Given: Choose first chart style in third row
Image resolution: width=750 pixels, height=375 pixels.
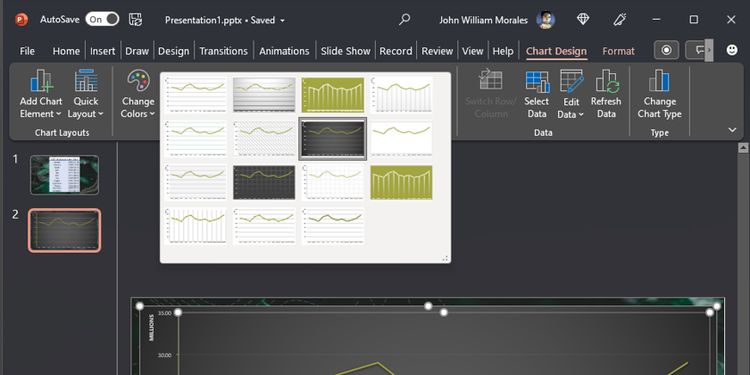Looking at the screenshot, I should pos(196,182).
